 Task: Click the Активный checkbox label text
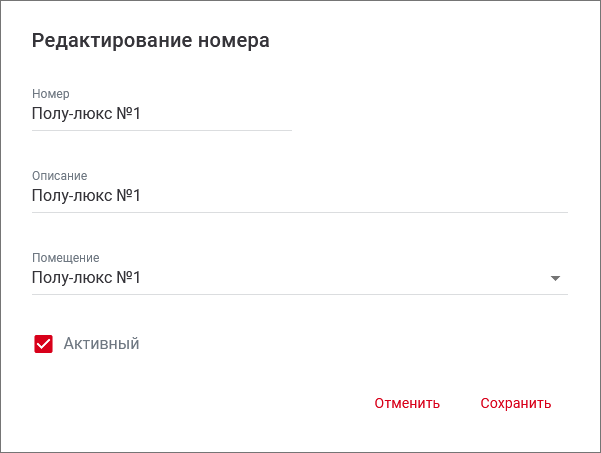click(x=101, y=344)
